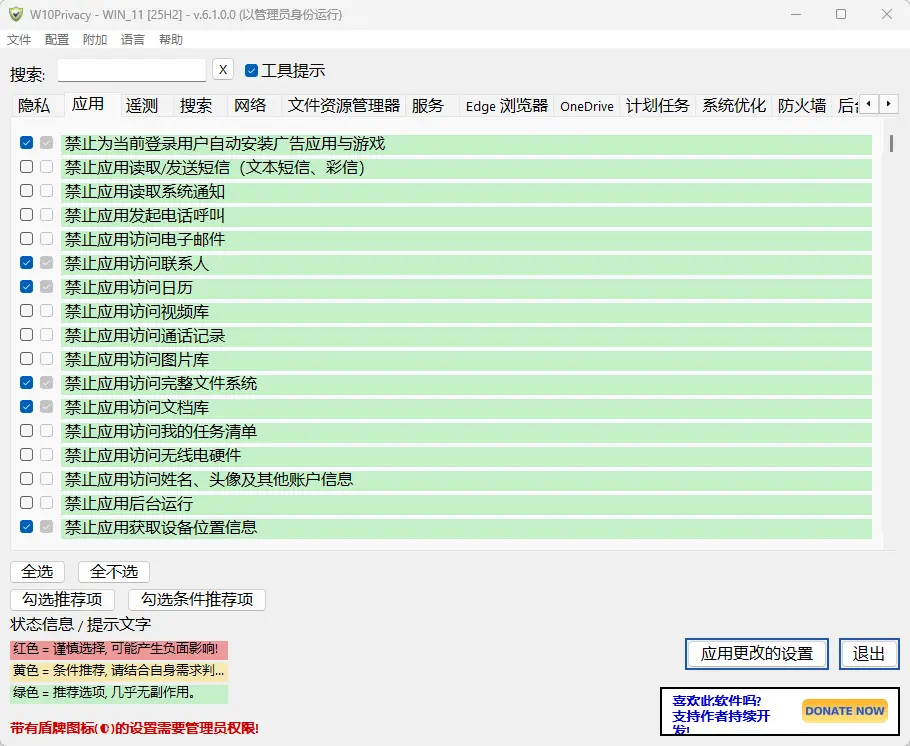
Task: Click the 应用更改的设置 button
Action: pyautogui.click(x=757, y=654)
